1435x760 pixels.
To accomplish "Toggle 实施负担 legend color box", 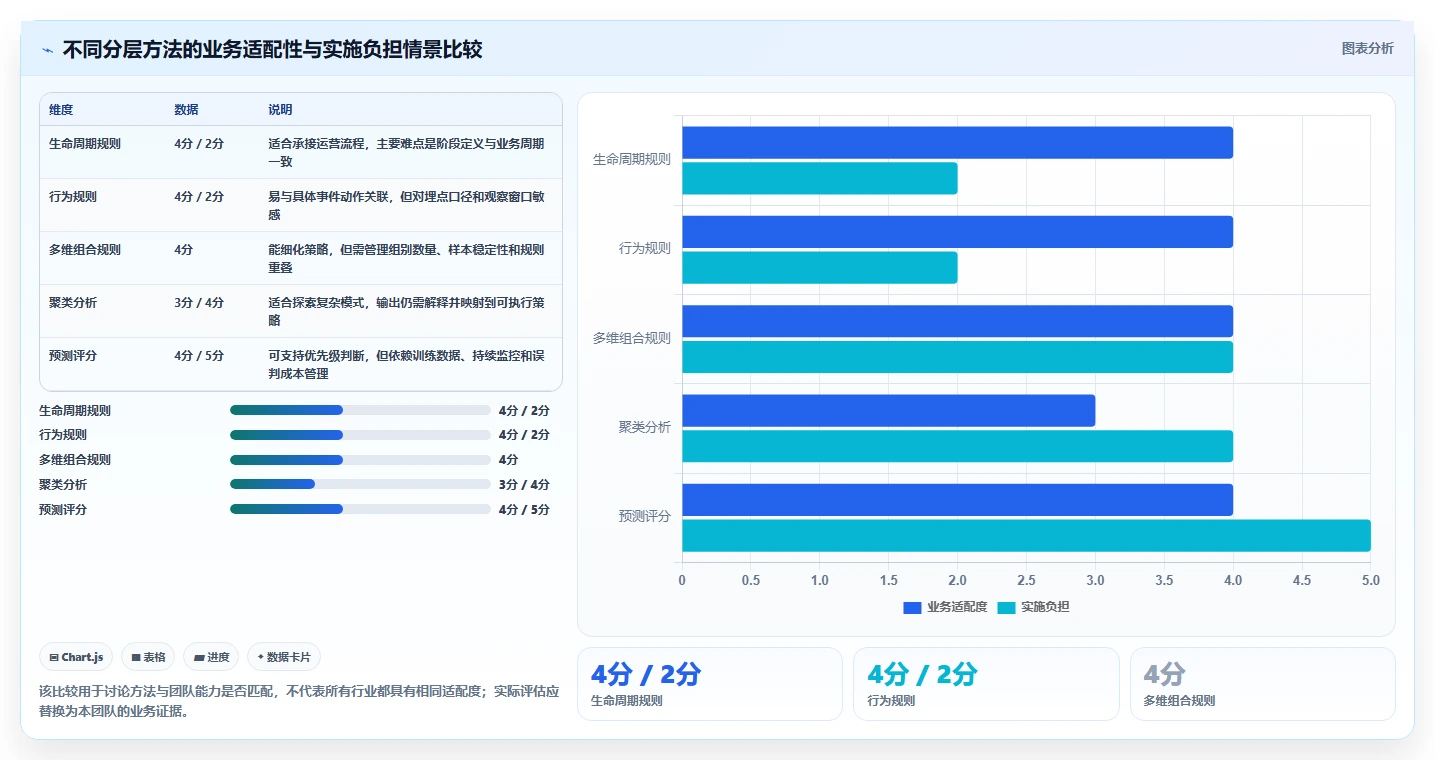I will click(x=1006, y=607).
